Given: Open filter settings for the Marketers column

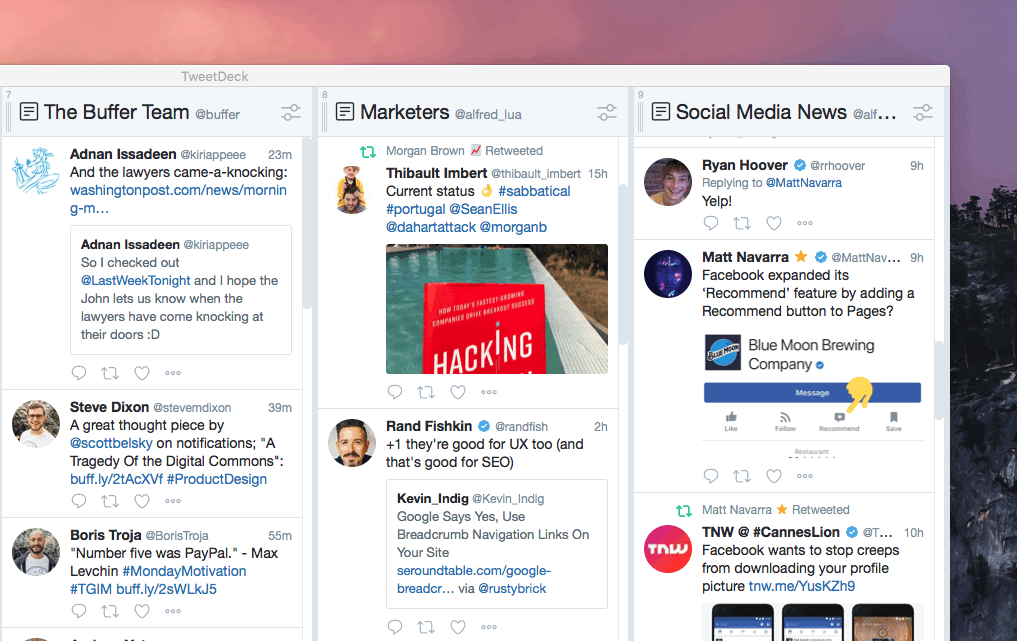Looking at the screenshot, I should pos(607,113).
